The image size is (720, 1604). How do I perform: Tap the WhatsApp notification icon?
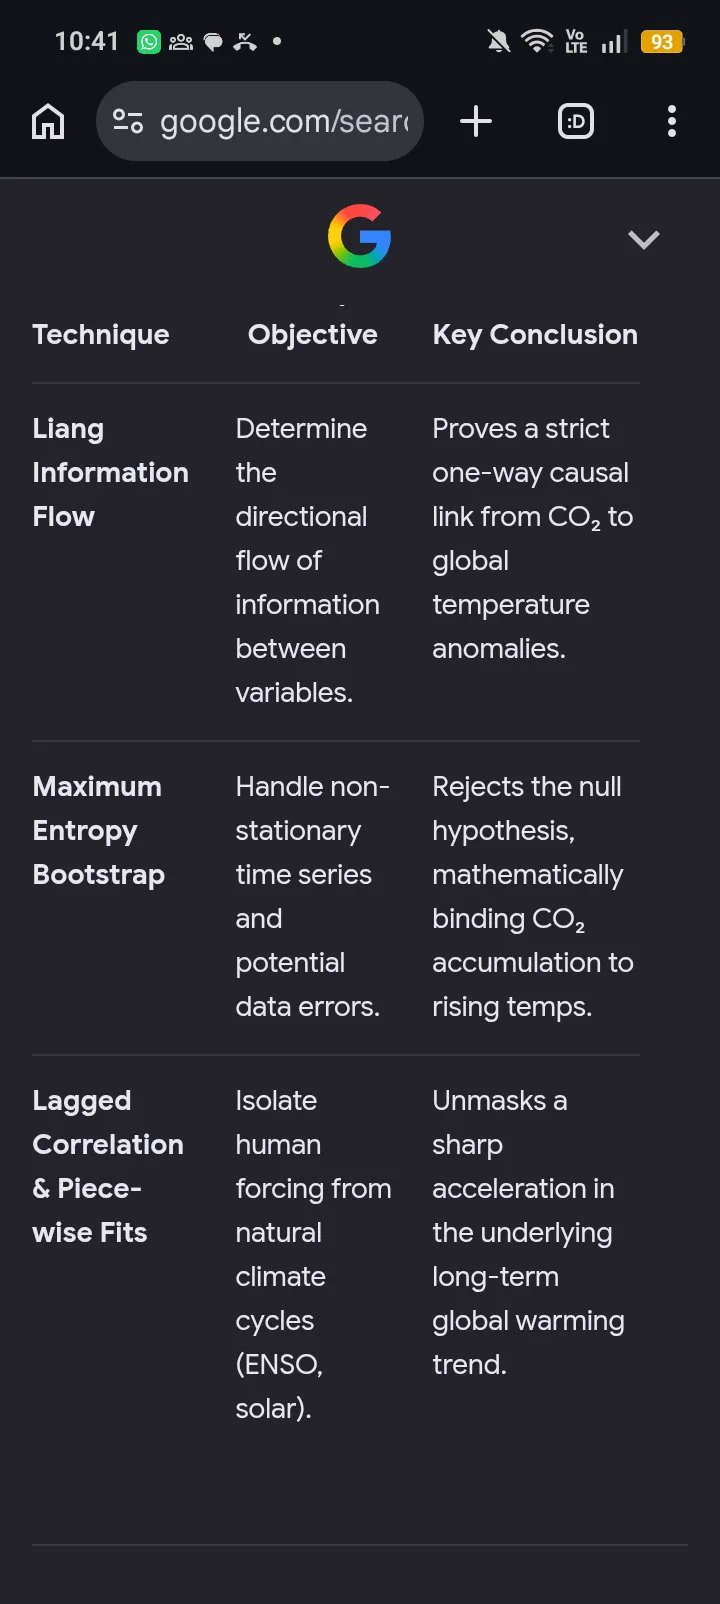[x=149, y=42]
